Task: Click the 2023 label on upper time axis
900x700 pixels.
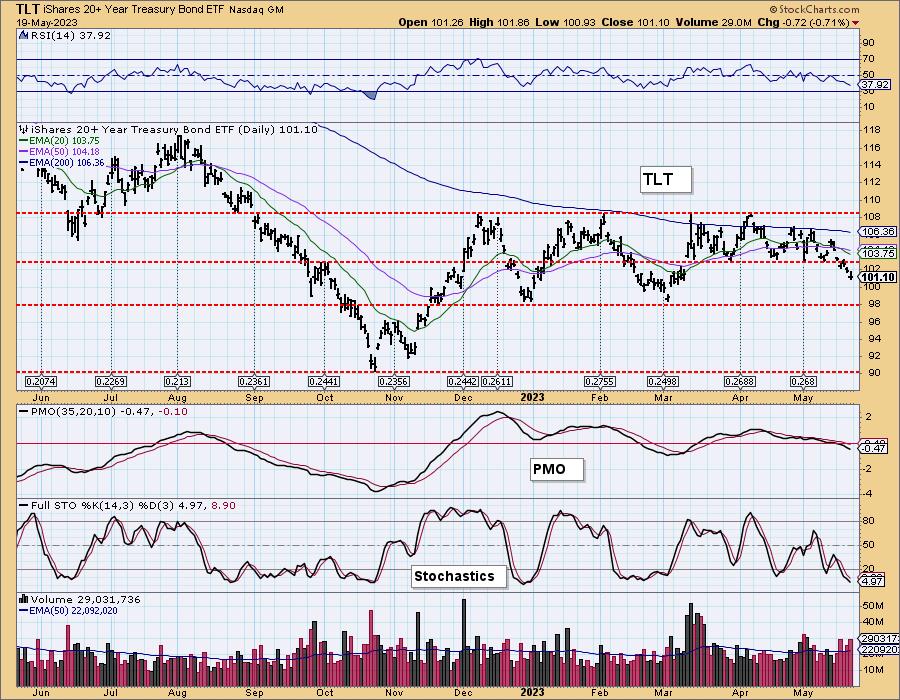Action: point(532,397)
